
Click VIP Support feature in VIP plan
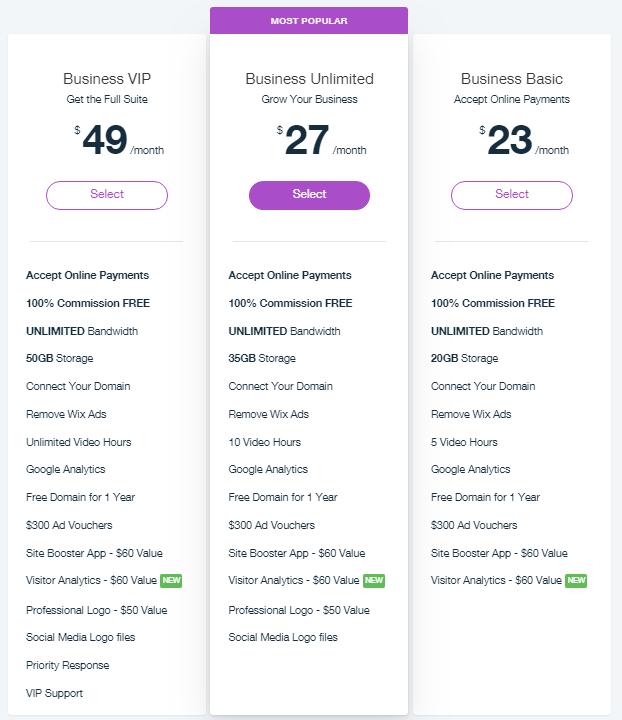pos(54,693)
